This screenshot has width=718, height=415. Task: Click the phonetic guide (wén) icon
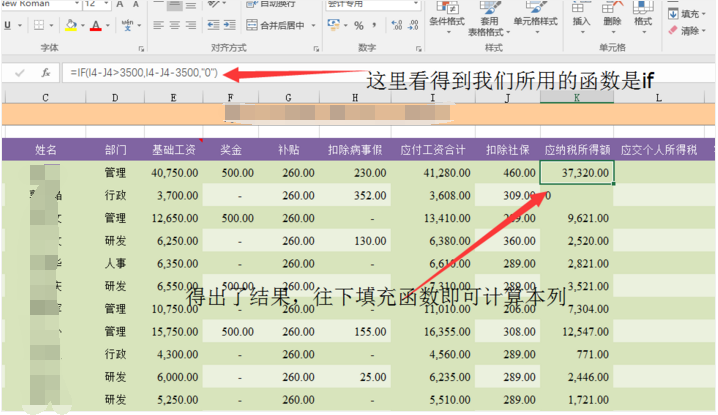coord(127,25)
